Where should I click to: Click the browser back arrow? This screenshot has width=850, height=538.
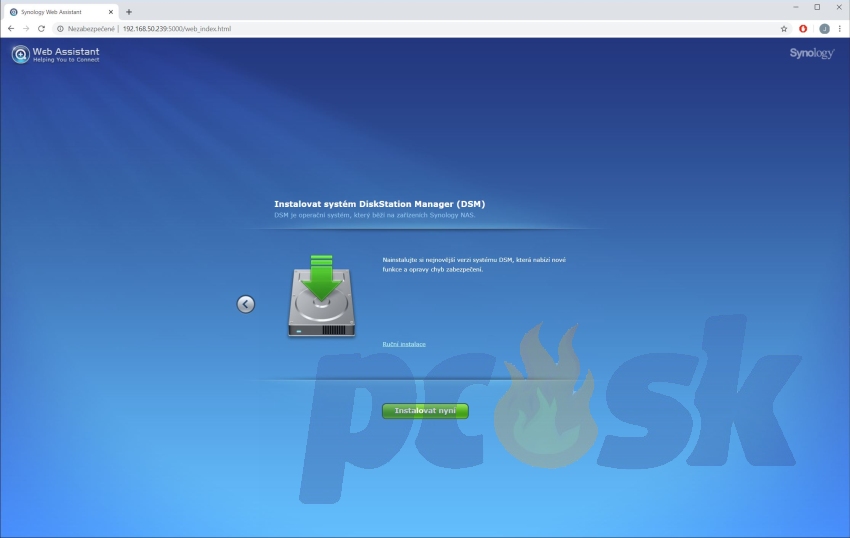point(11,29)
